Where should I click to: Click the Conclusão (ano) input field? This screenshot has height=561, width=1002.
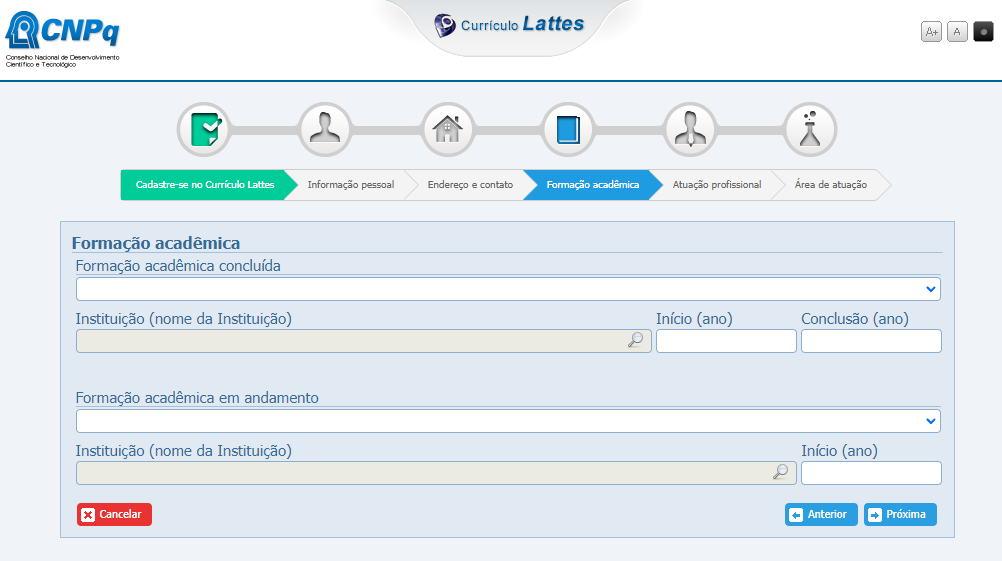pos(871,341)
